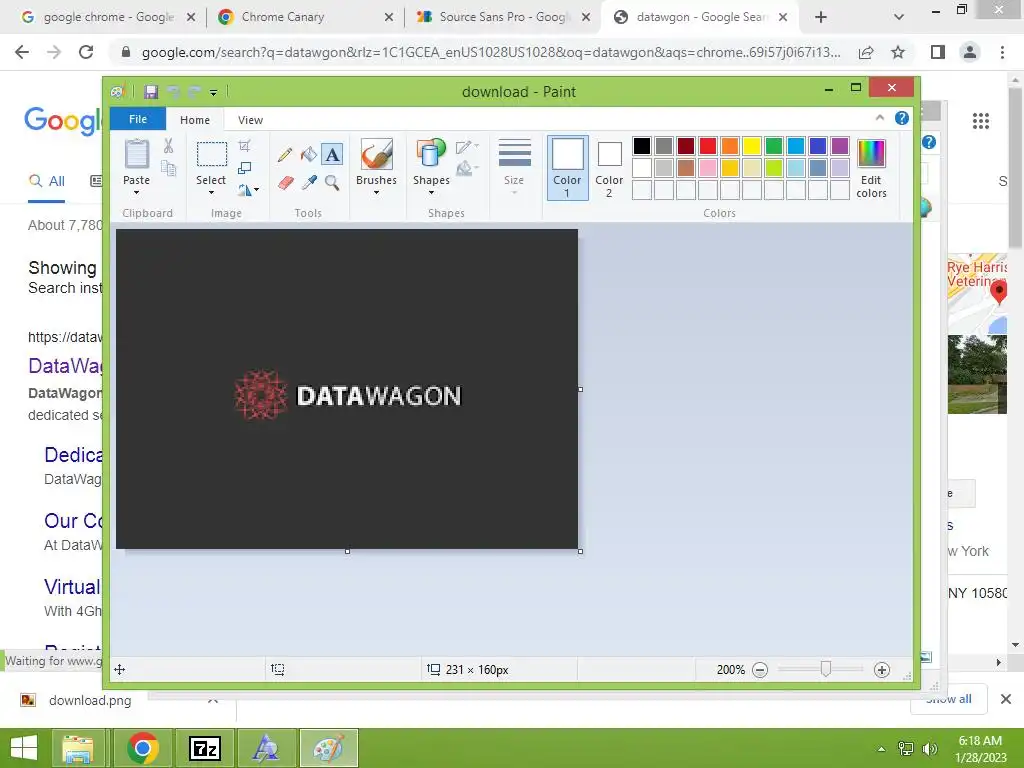The image size is (1024, 768).
Task: Reload the page in Chrome
Action: pos(86,52)
